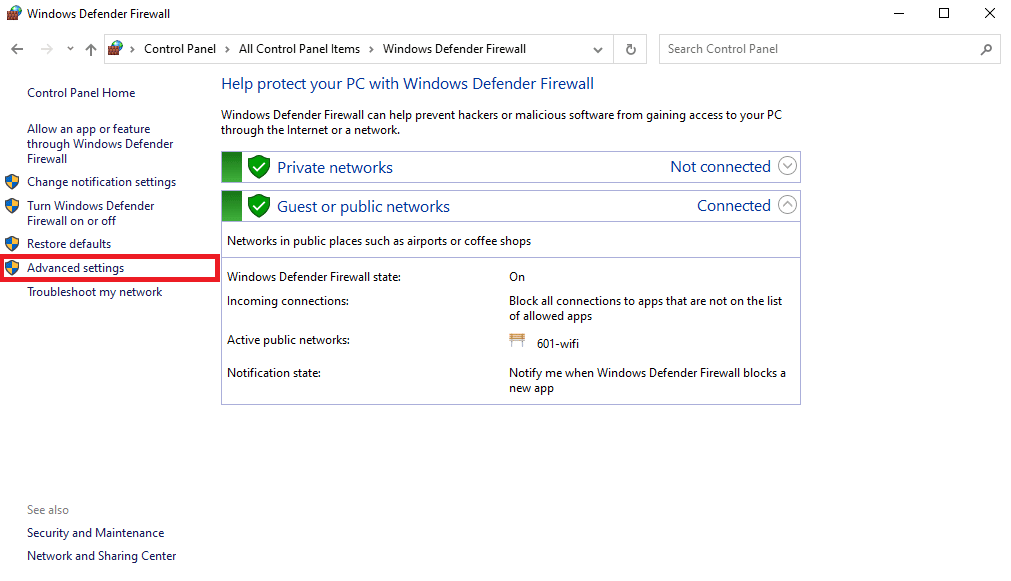Open Network and Sharing Center link
This screenshot has height=581, width=1011.
coord(101,556)
